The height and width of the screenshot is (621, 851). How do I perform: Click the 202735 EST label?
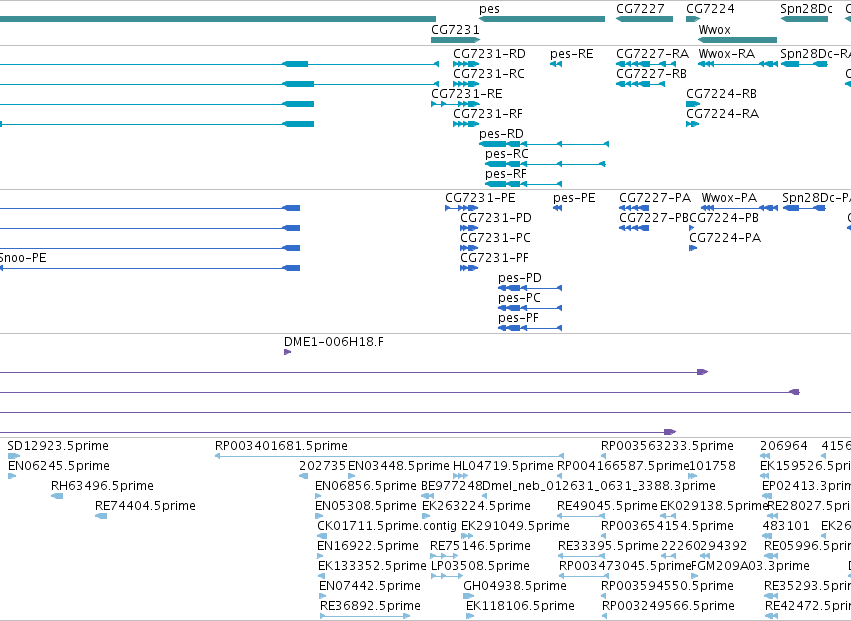[322, 466]
